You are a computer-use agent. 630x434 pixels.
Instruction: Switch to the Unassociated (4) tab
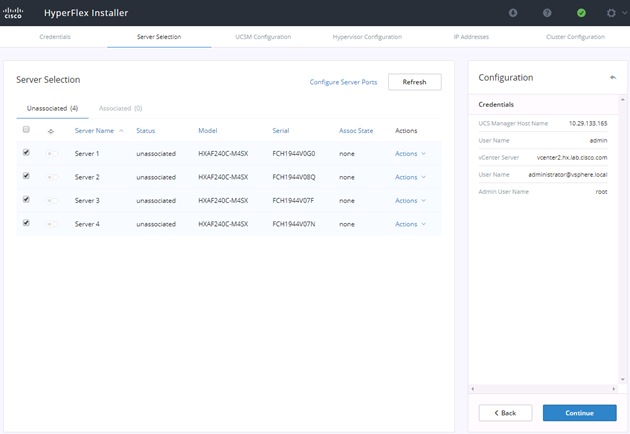coord(52,108)
